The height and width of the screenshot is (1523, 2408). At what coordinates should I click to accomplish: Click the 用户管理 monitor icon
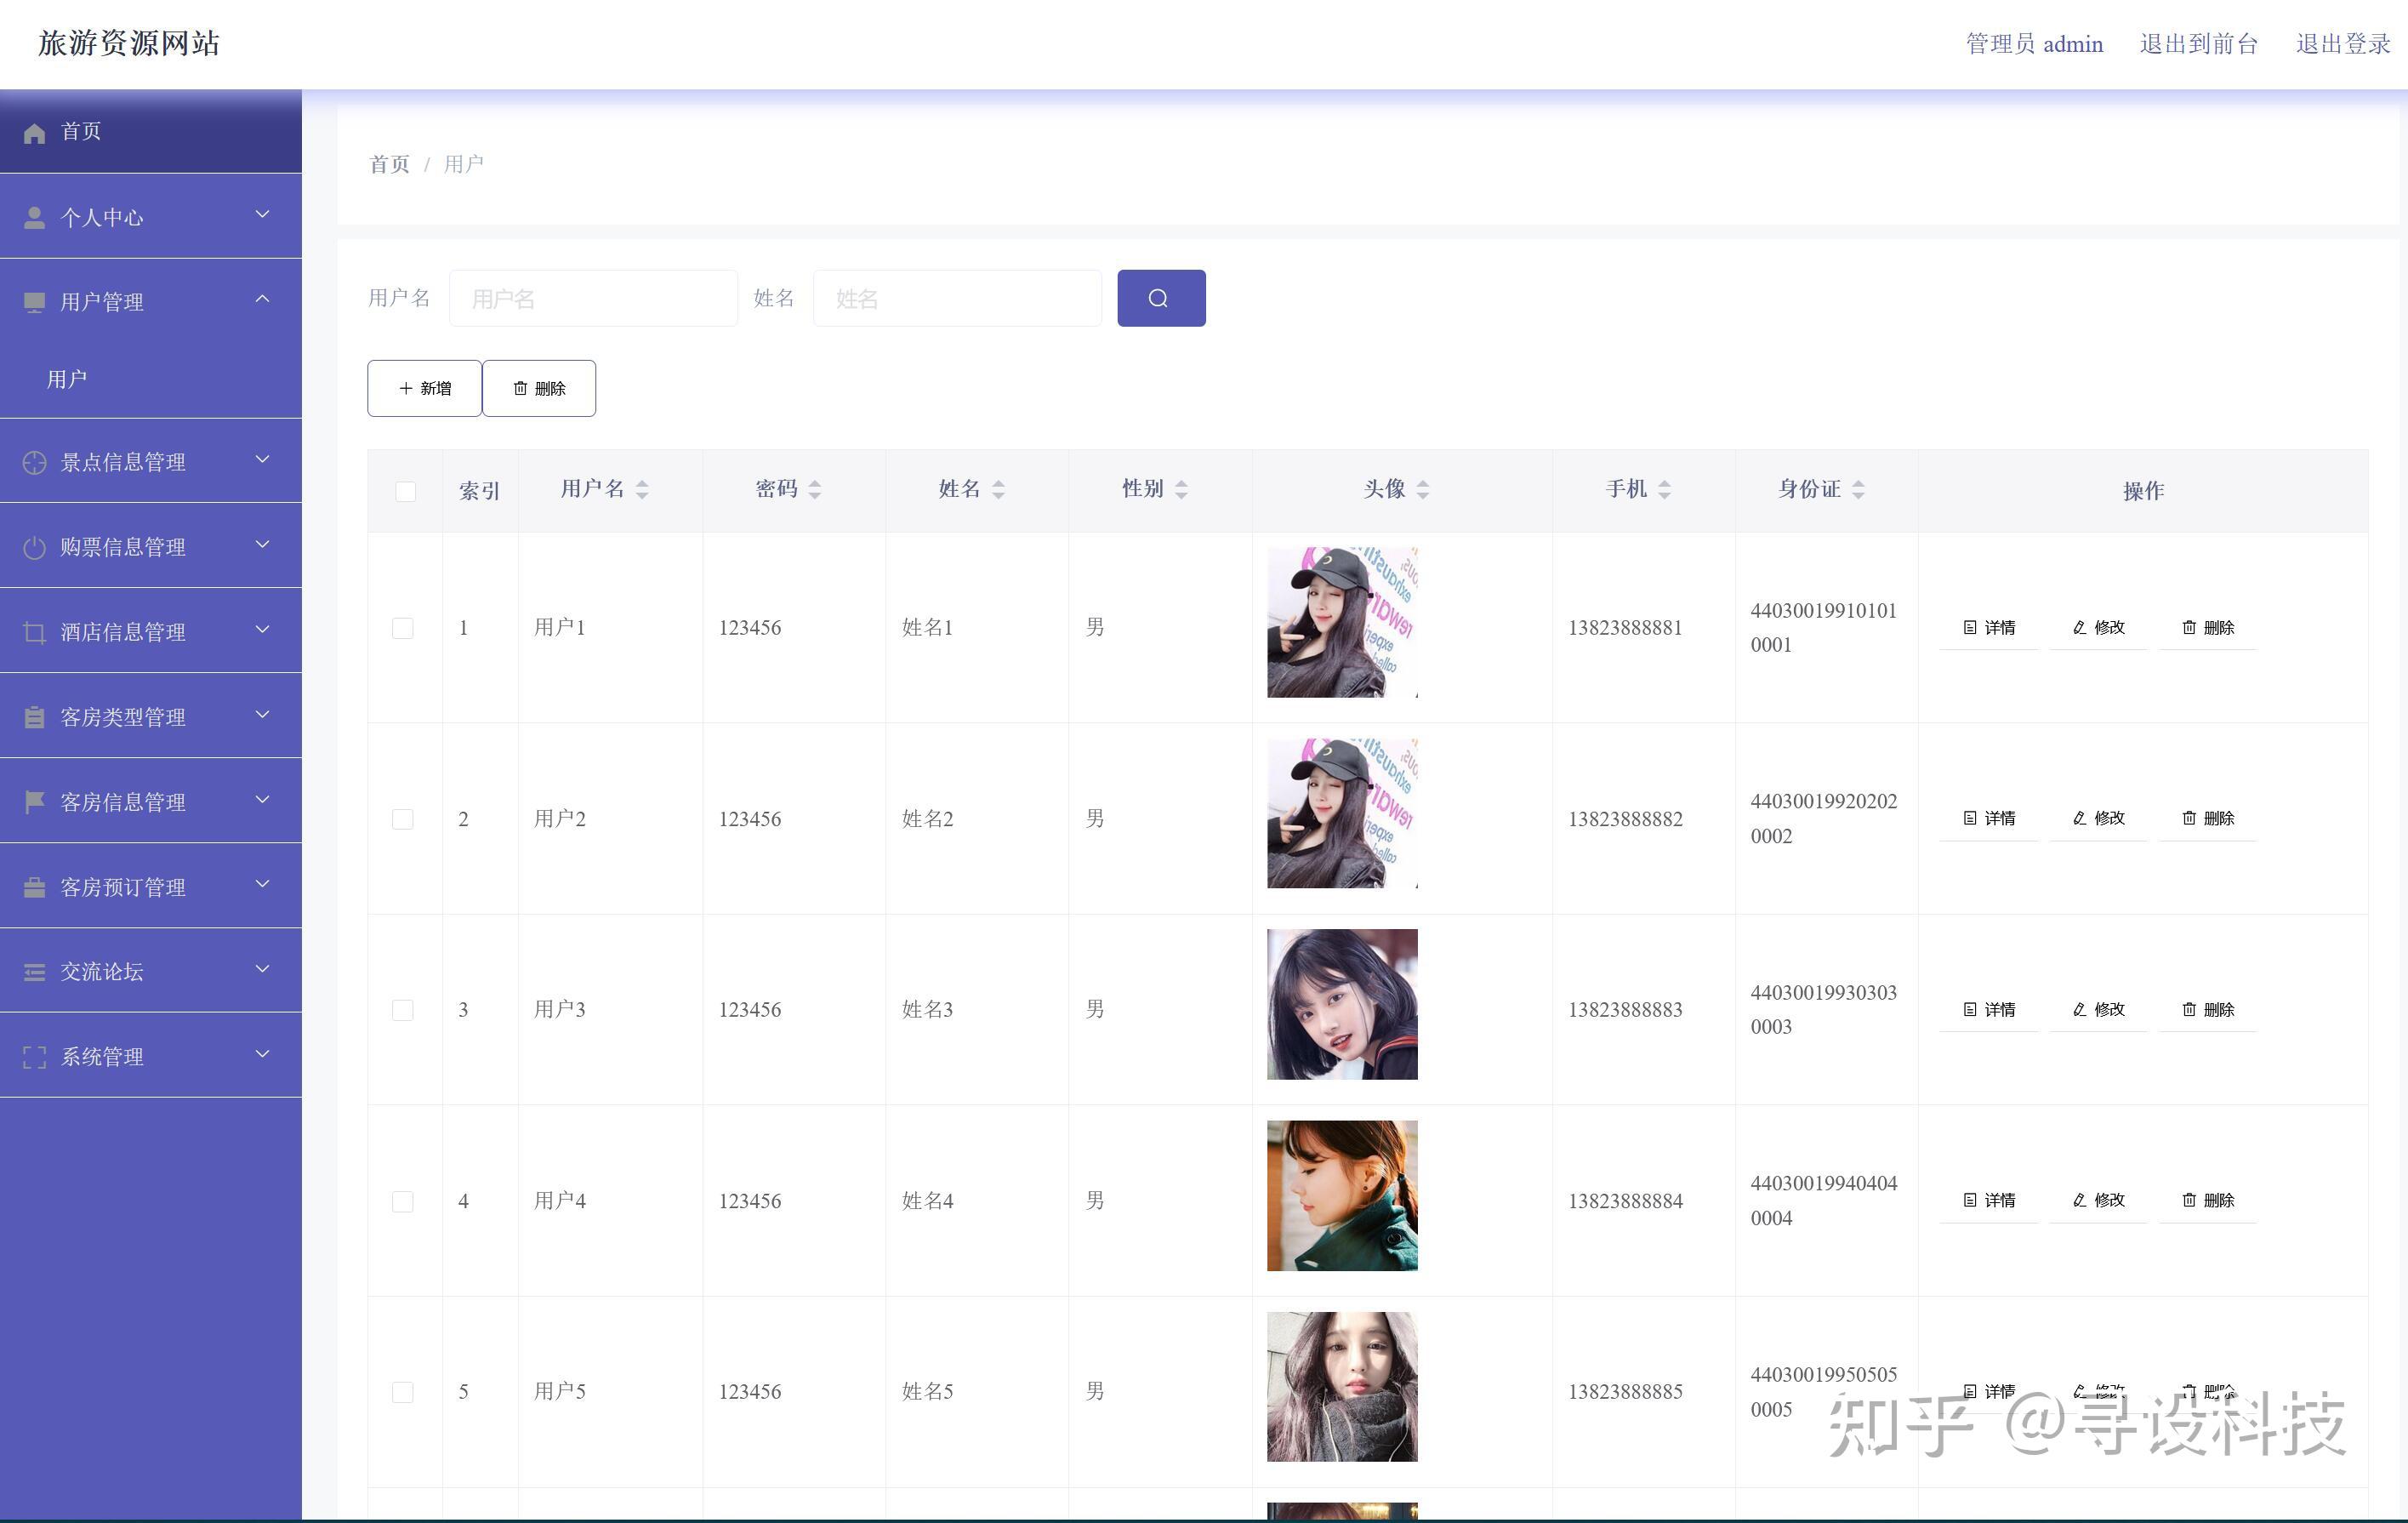coord(33,301)
